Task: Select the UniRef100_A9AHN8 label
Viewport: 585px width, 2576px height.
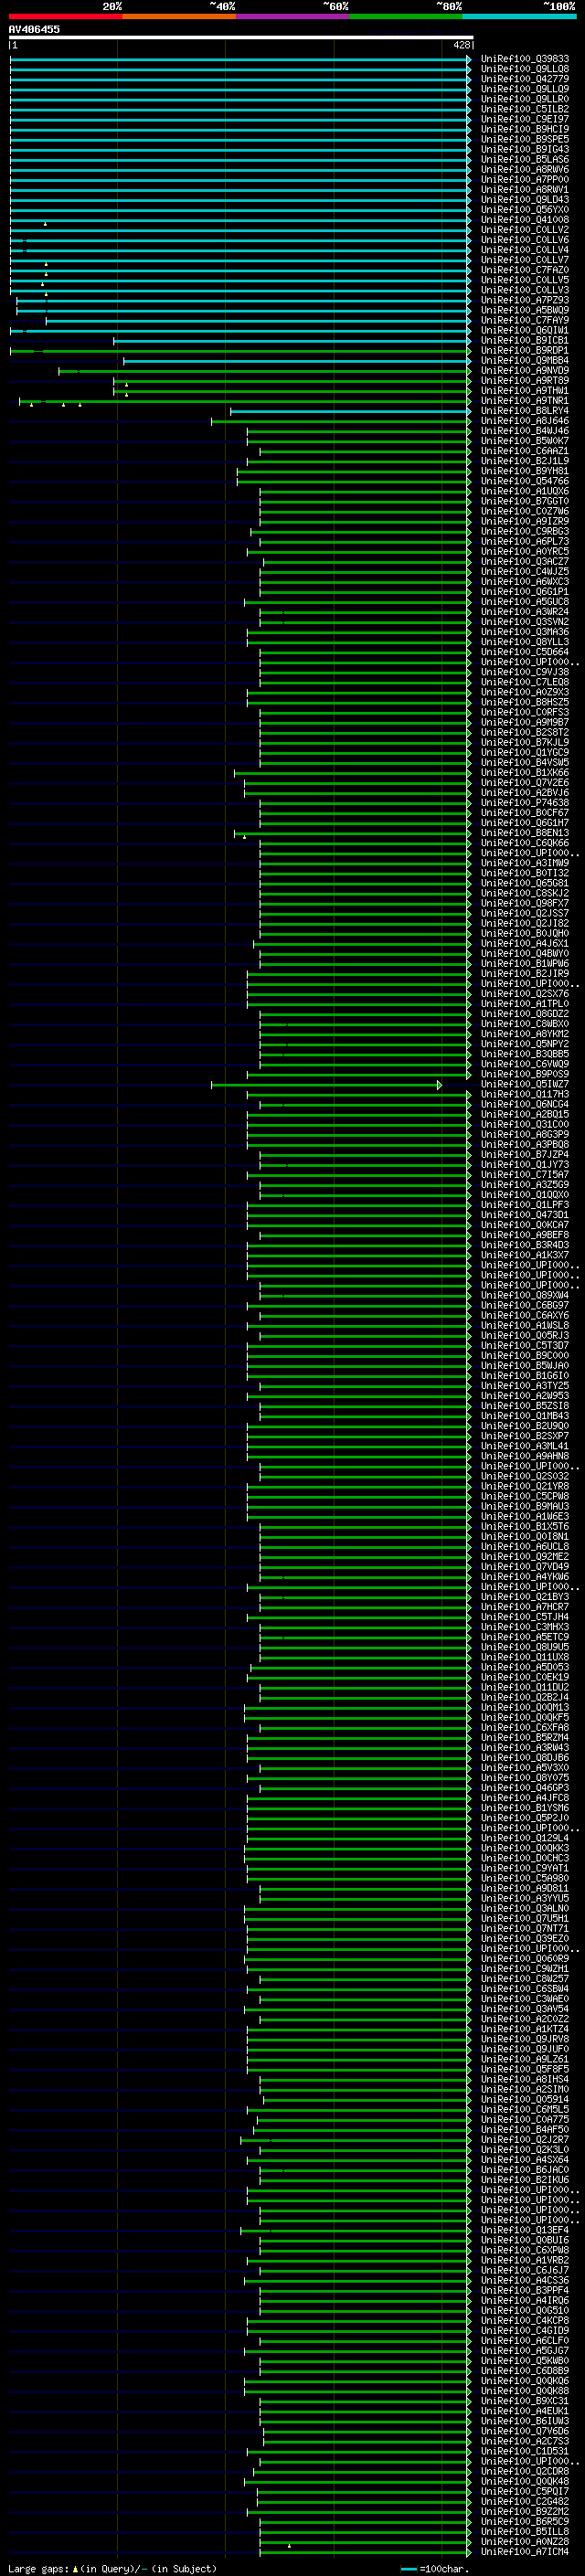Action: point(525,1457)
